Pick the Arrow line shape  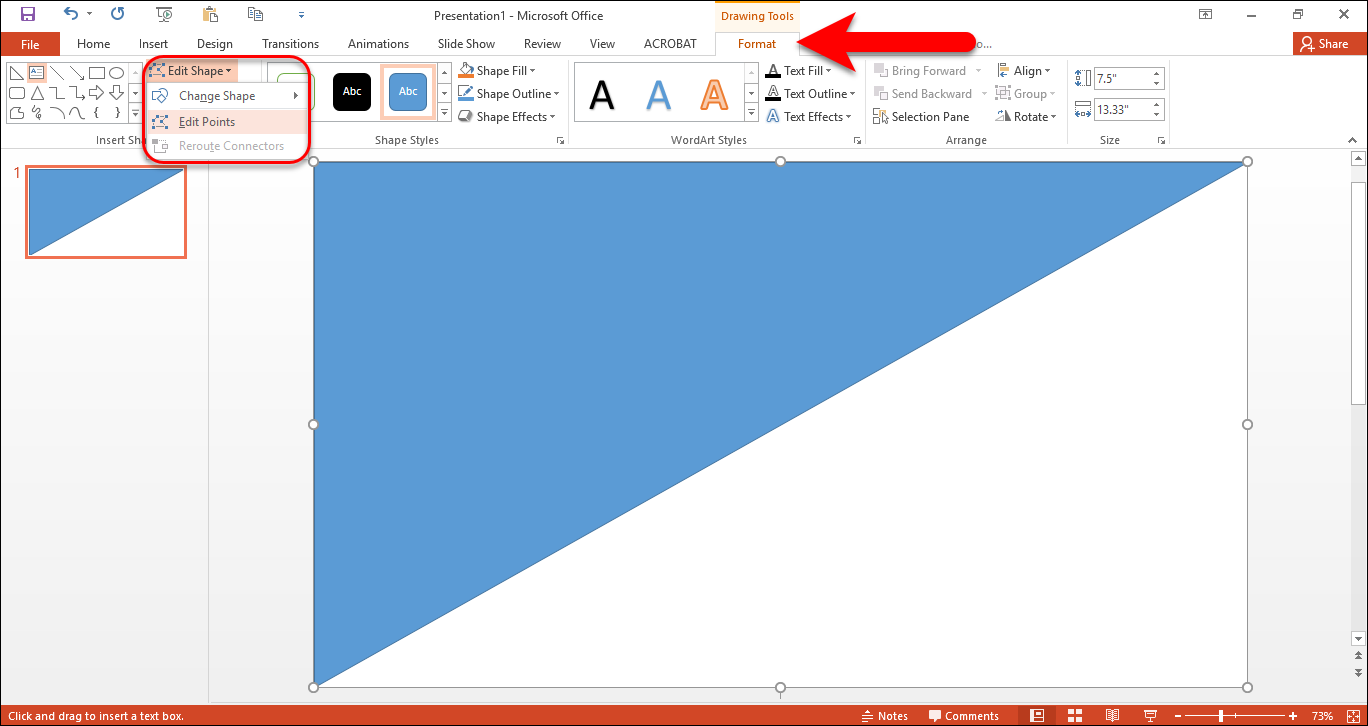coord(77,72)
